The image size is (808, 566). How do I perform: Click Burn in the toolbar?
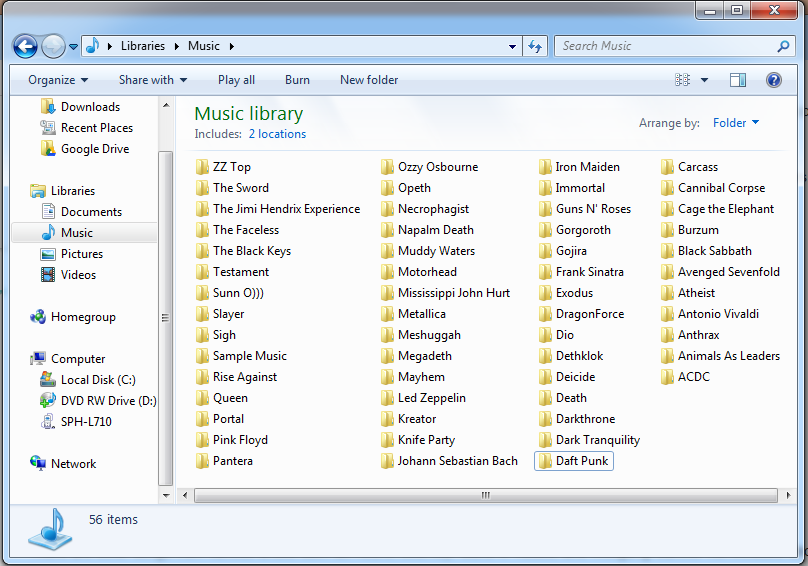297,80
